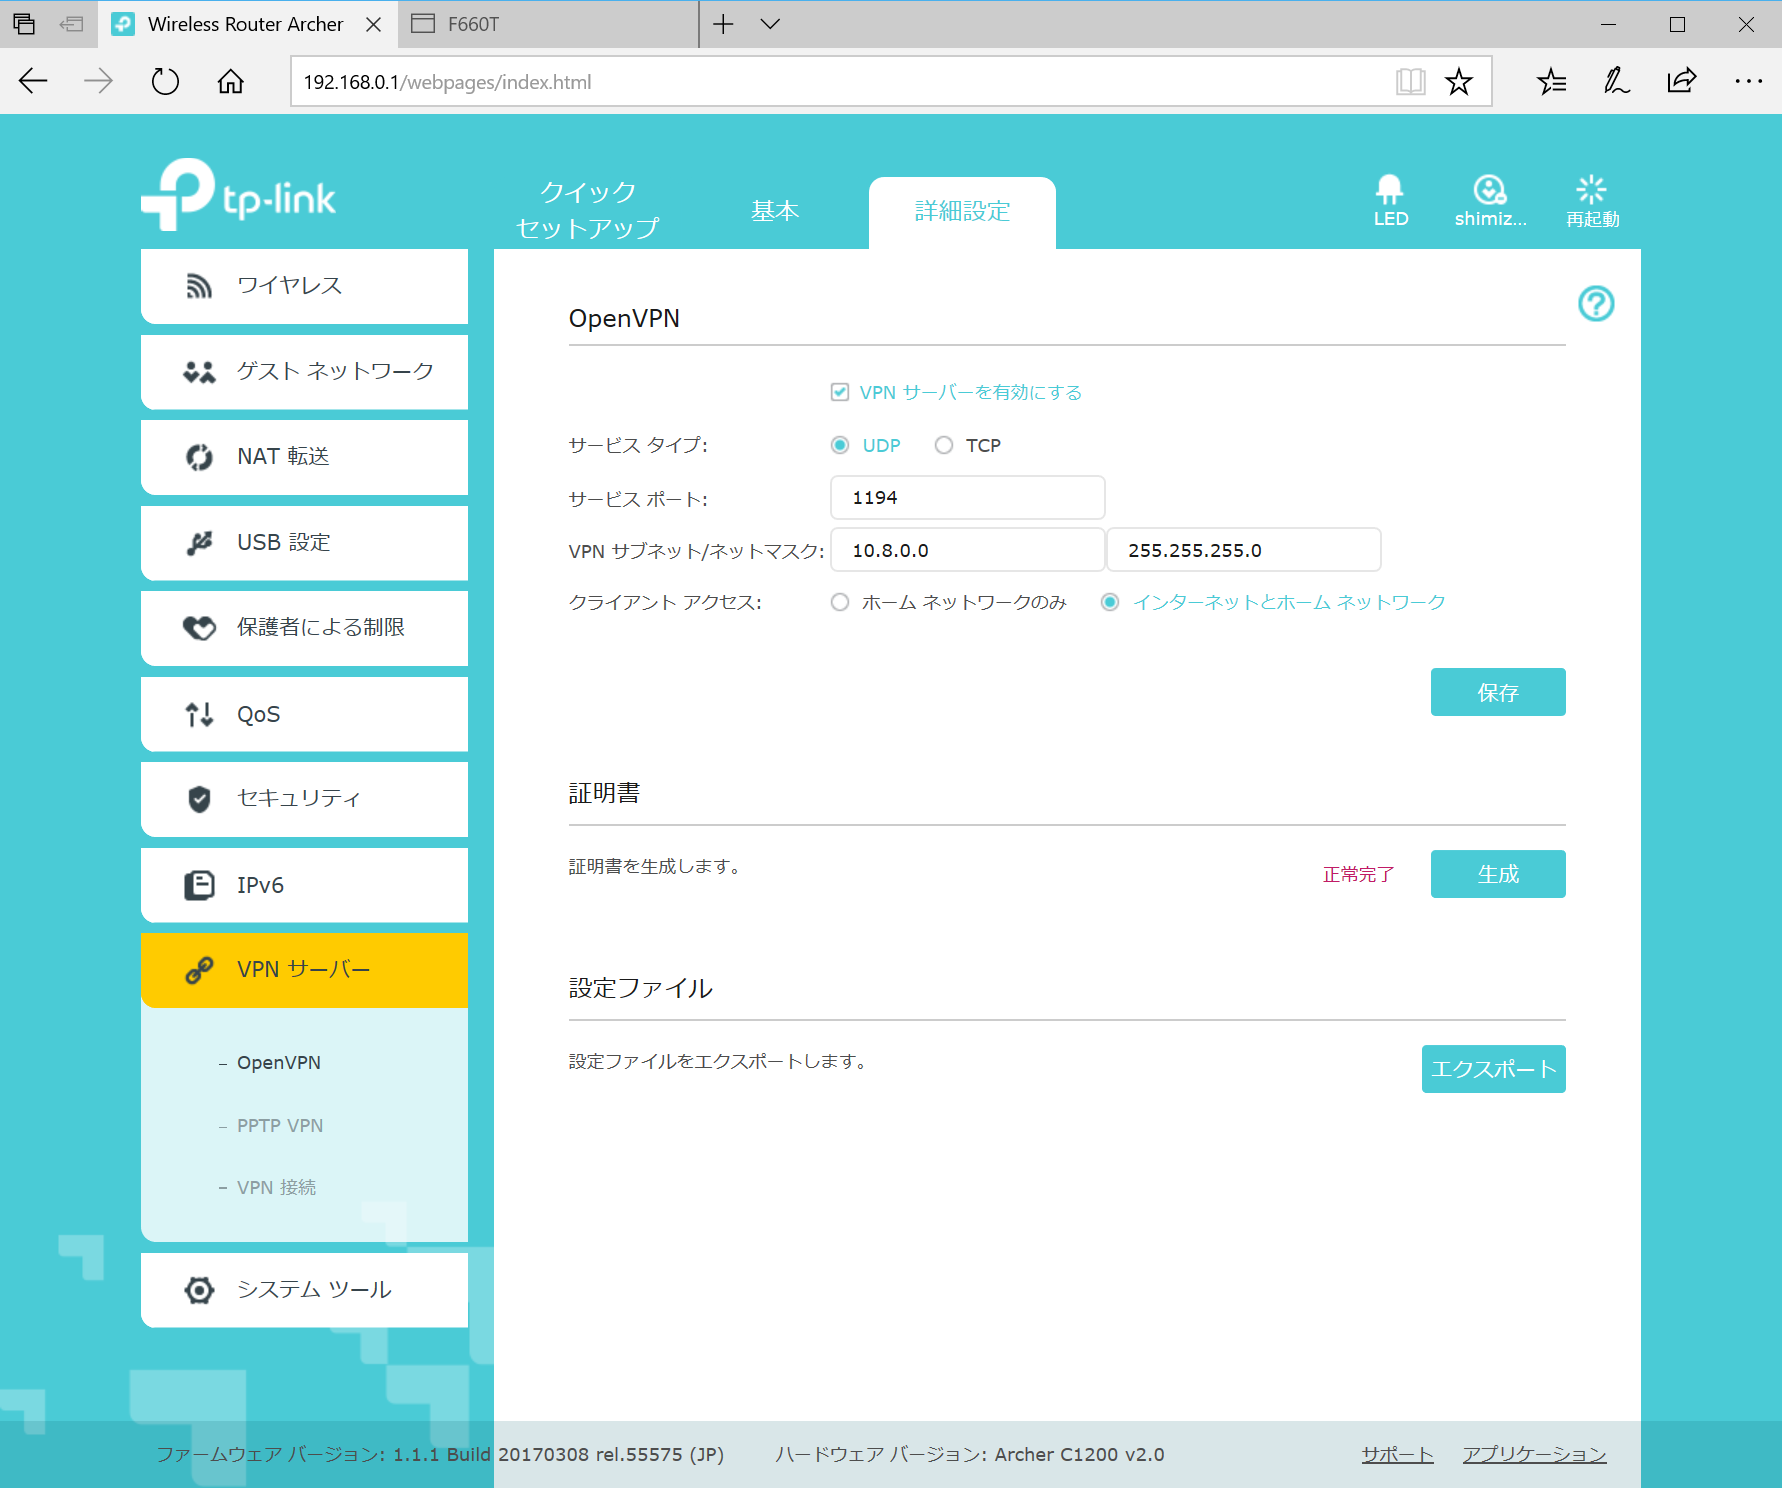Open the PPTP VPN submenu item

click(x=280, y=1126)
